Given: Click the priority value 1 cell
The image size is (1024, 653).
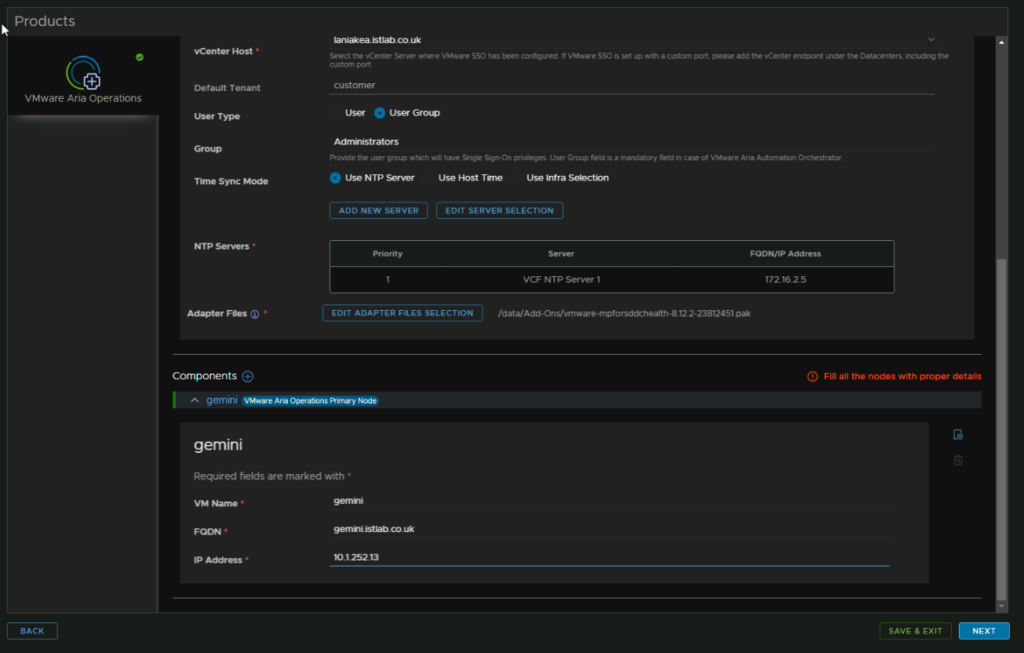Looking at the screenshot, I should (x=387, y=279).
